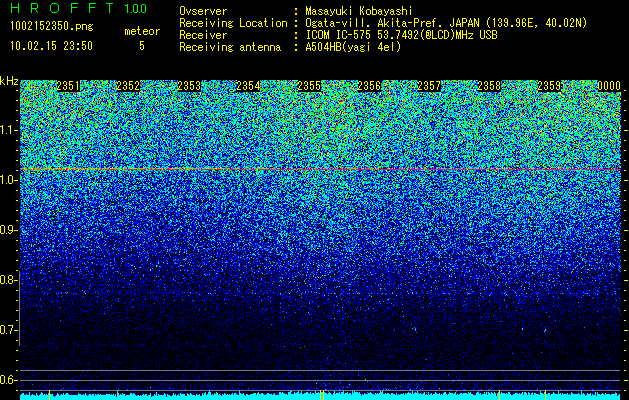
Task: Click the 2352 time marker
Action: 128,86
